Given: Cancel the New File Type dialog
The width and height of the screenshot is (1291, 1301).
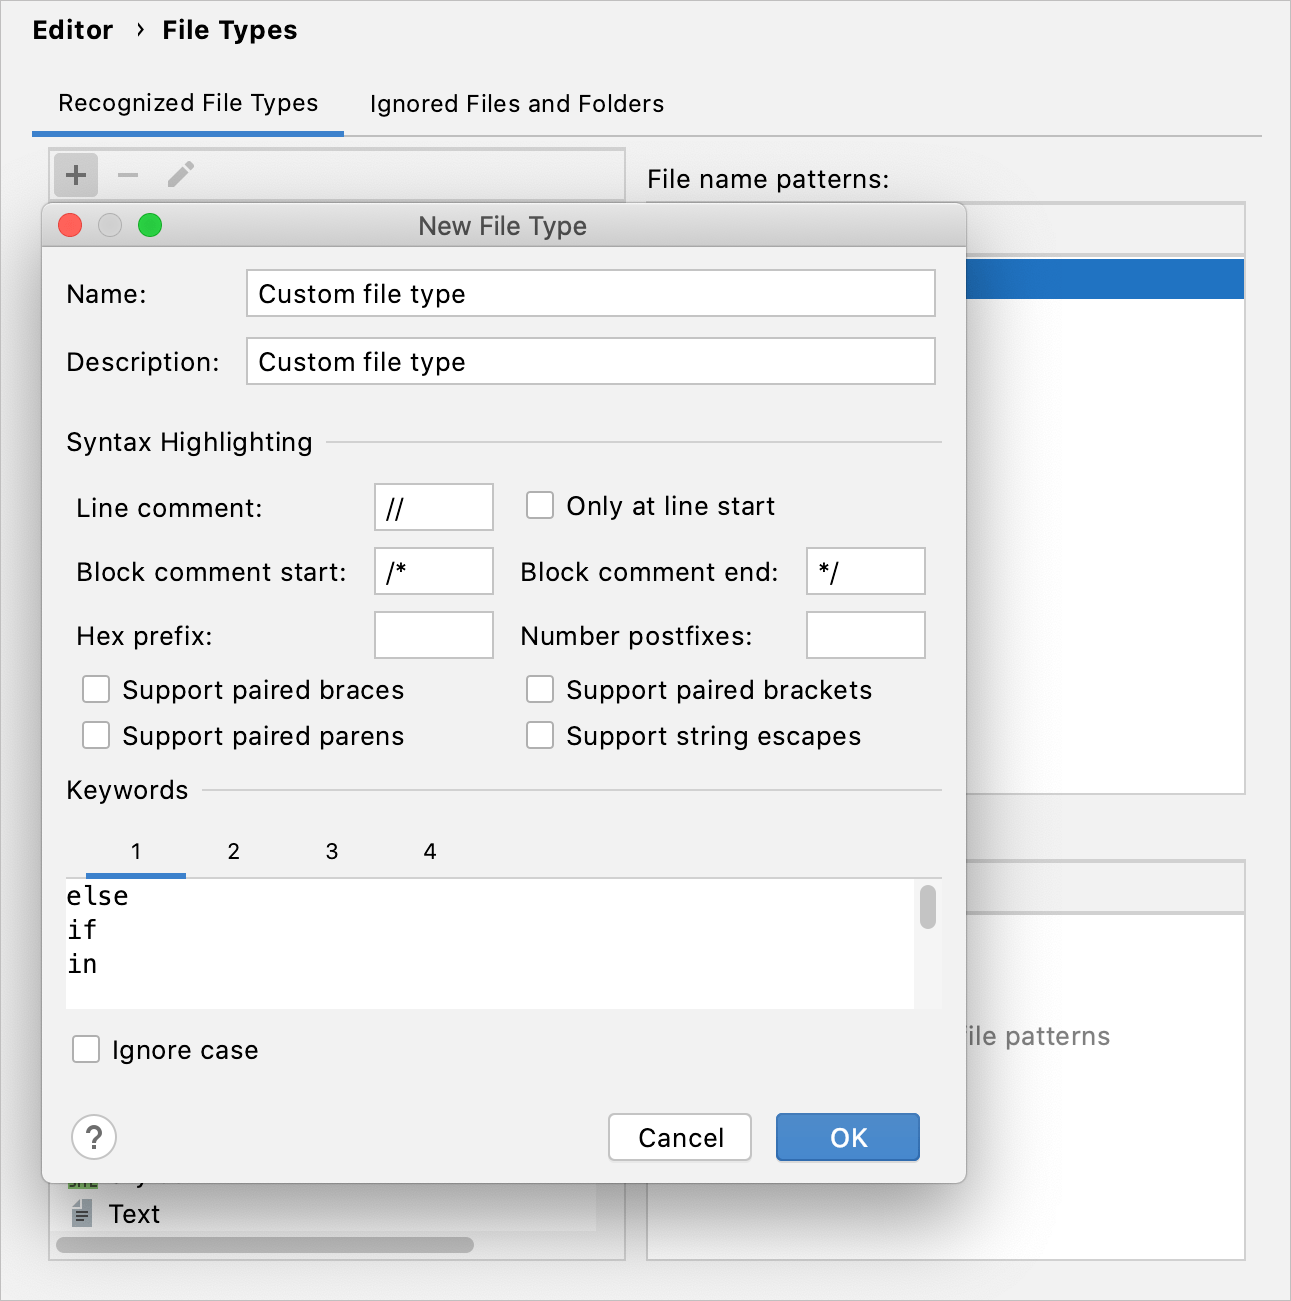Looking at the screenshot, I should (x=679, y=1137).
